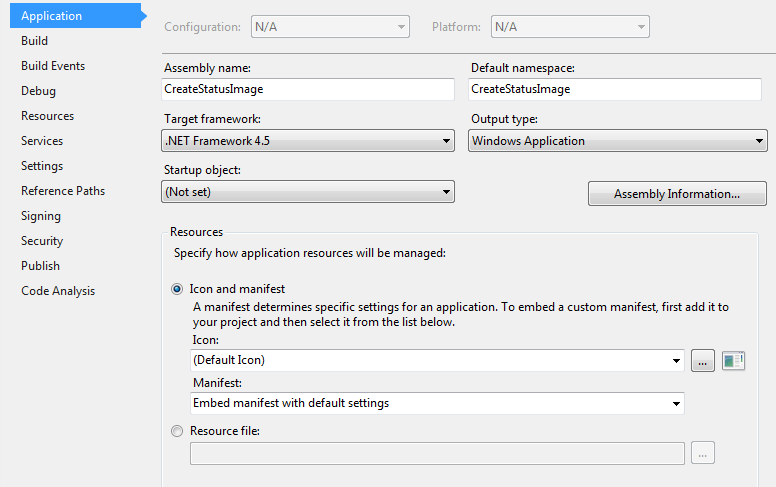Browse for an icon file with ellipsis button

(703, 360)
